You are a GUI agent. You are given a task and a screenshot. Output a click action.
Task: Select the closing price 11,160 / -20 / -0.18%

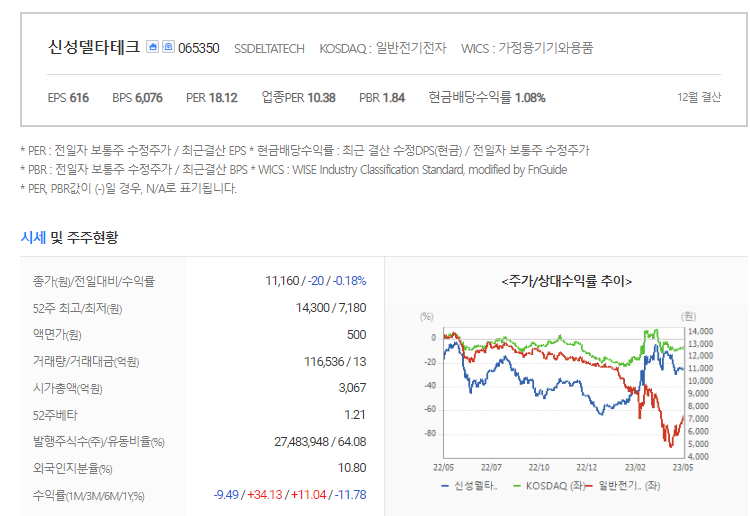(x=316, y=281)
